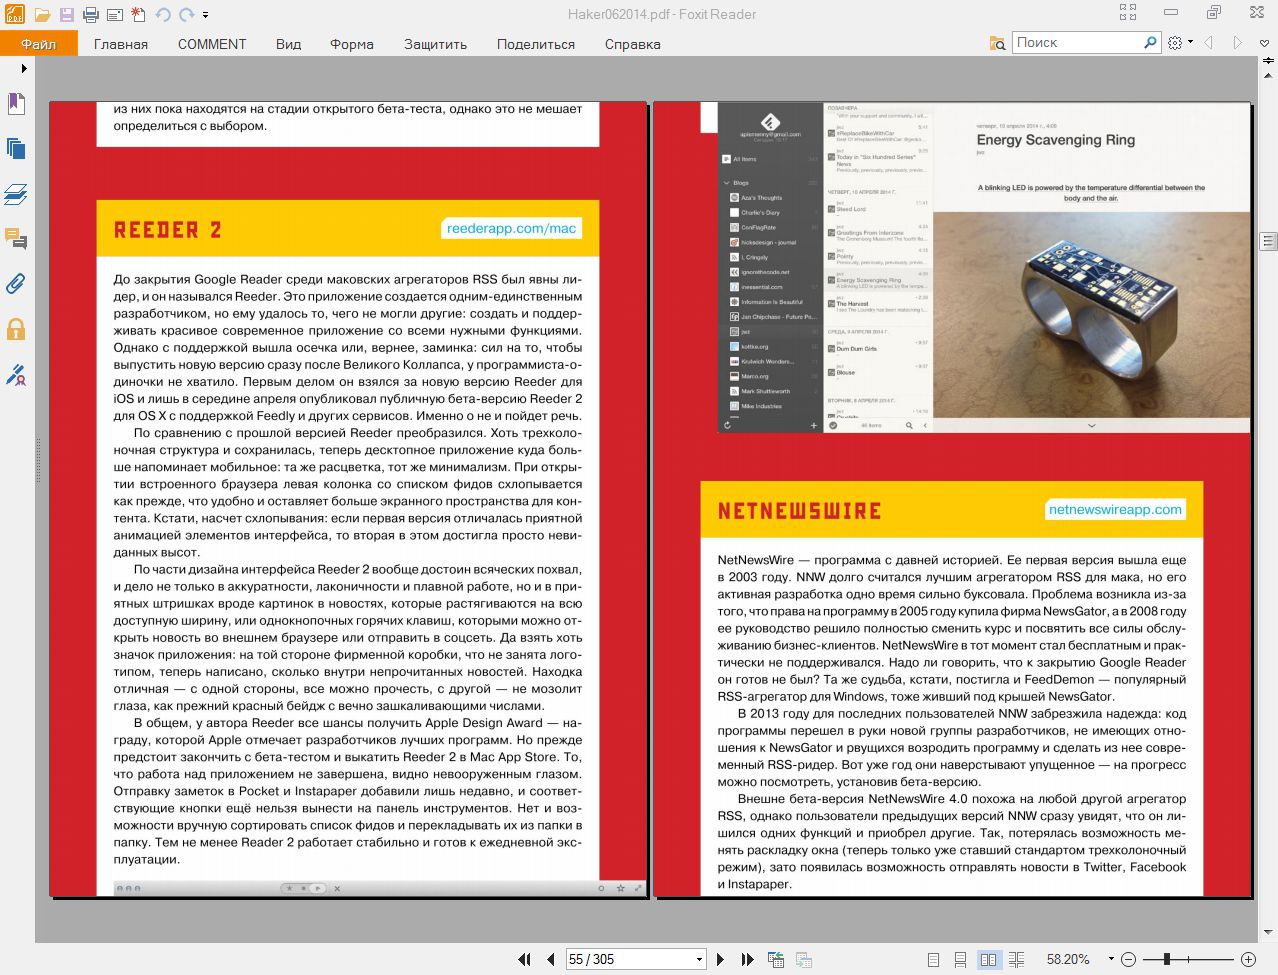Go to previous search result

click(x=1209, y=43)
